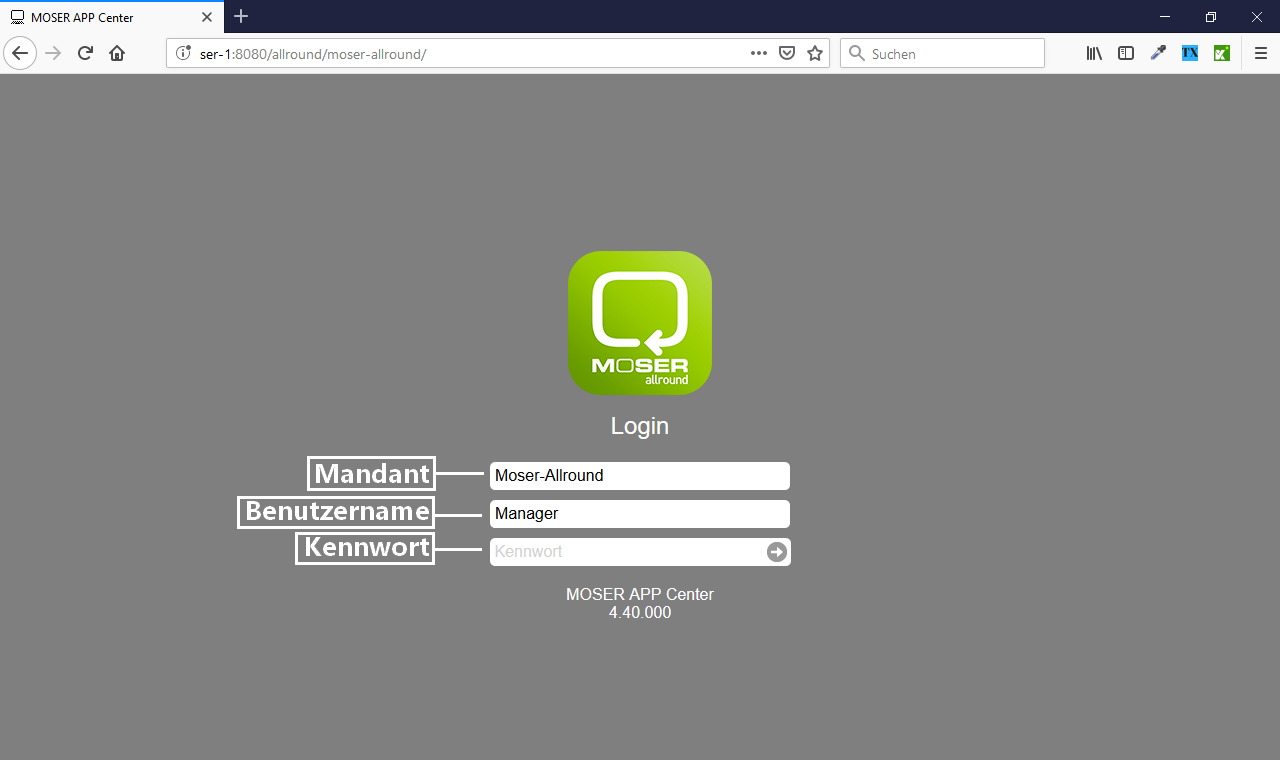Bookmark this page with the star icon

pyautogui.click(x=815, y=54)
